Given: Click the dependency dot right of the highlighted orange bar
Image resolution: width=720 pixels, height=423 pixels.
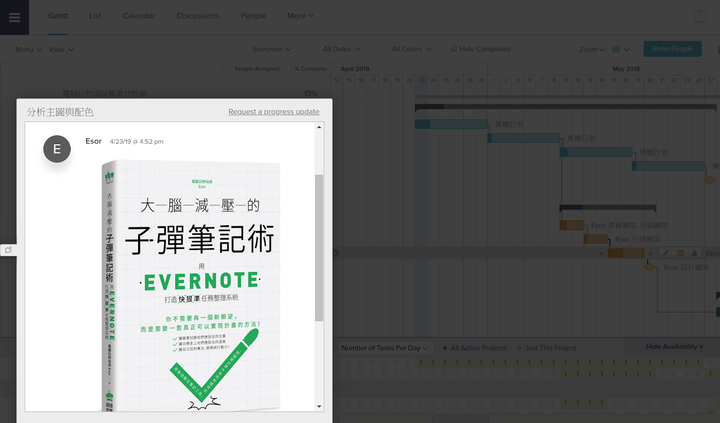Looking at the screenshot, I should (650, 253).
